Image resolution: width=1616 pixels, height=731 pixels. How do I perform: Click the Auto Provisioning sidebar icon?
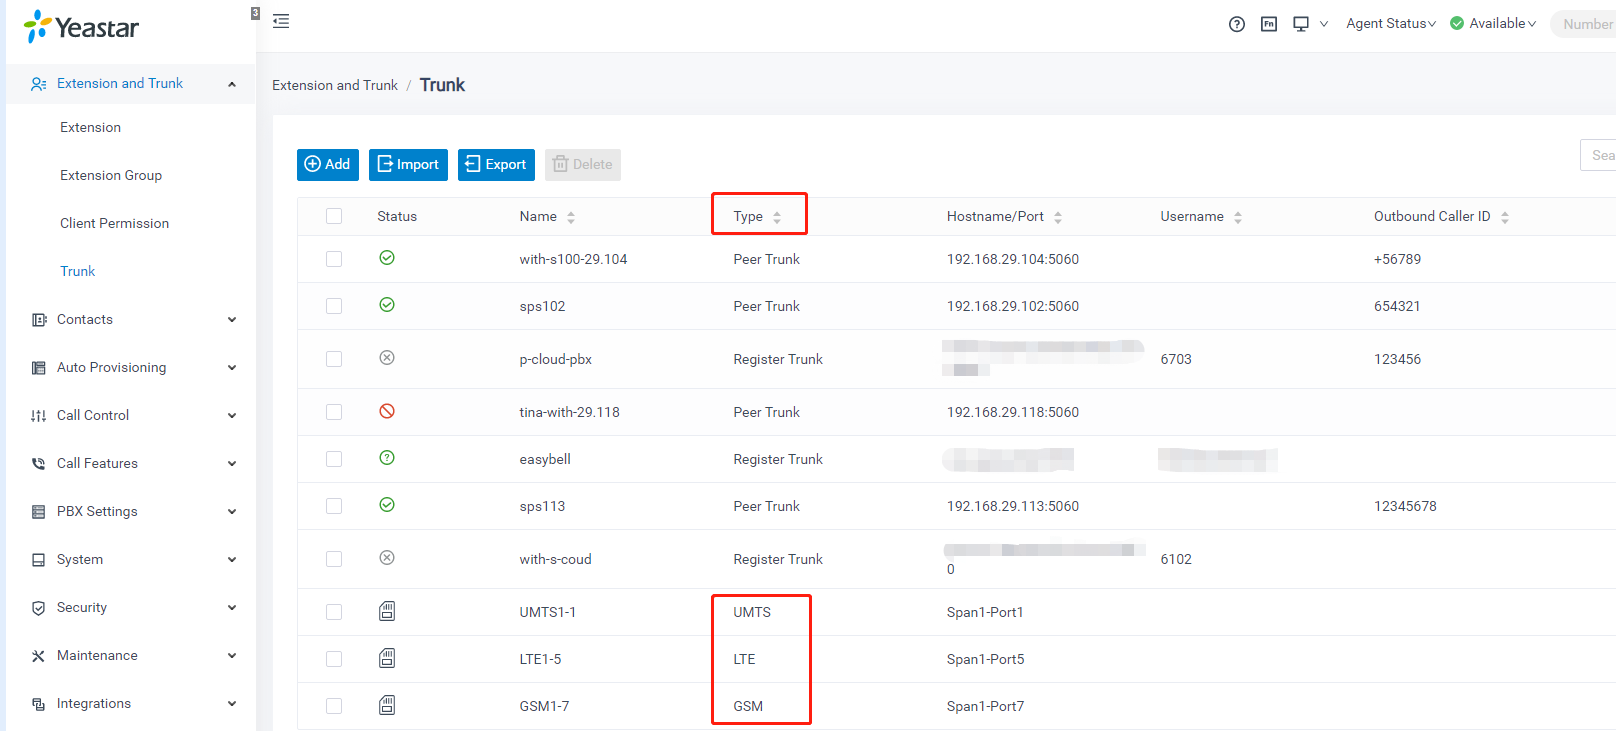coord(39,368)
